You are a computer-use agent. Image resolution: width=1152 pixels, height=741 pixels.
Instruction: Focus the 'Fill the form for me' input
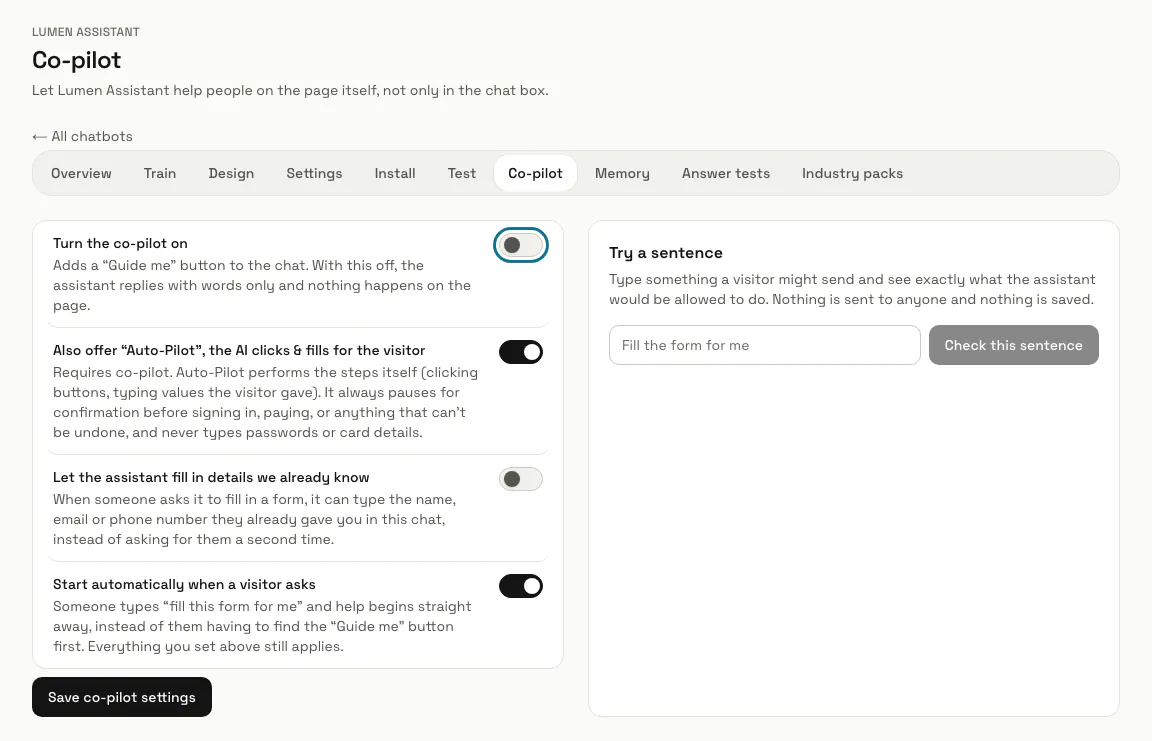pyautogui.click(x=765, y=345)
